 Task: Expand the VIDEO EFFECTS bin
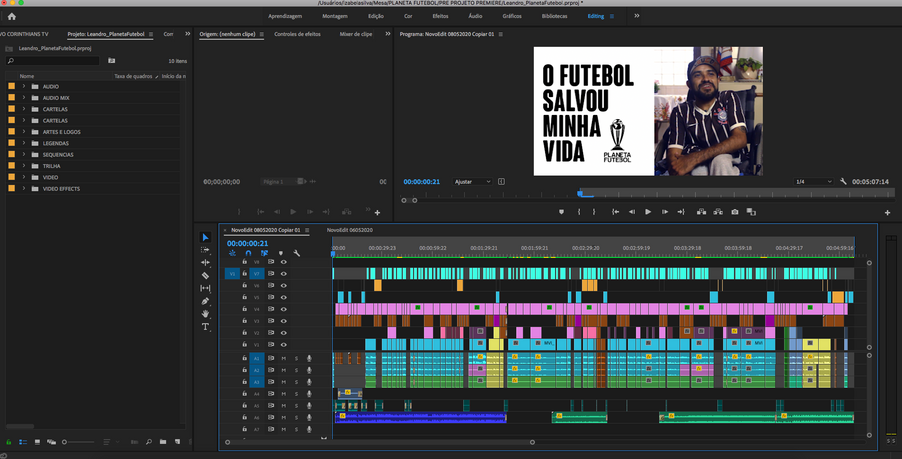24,188
